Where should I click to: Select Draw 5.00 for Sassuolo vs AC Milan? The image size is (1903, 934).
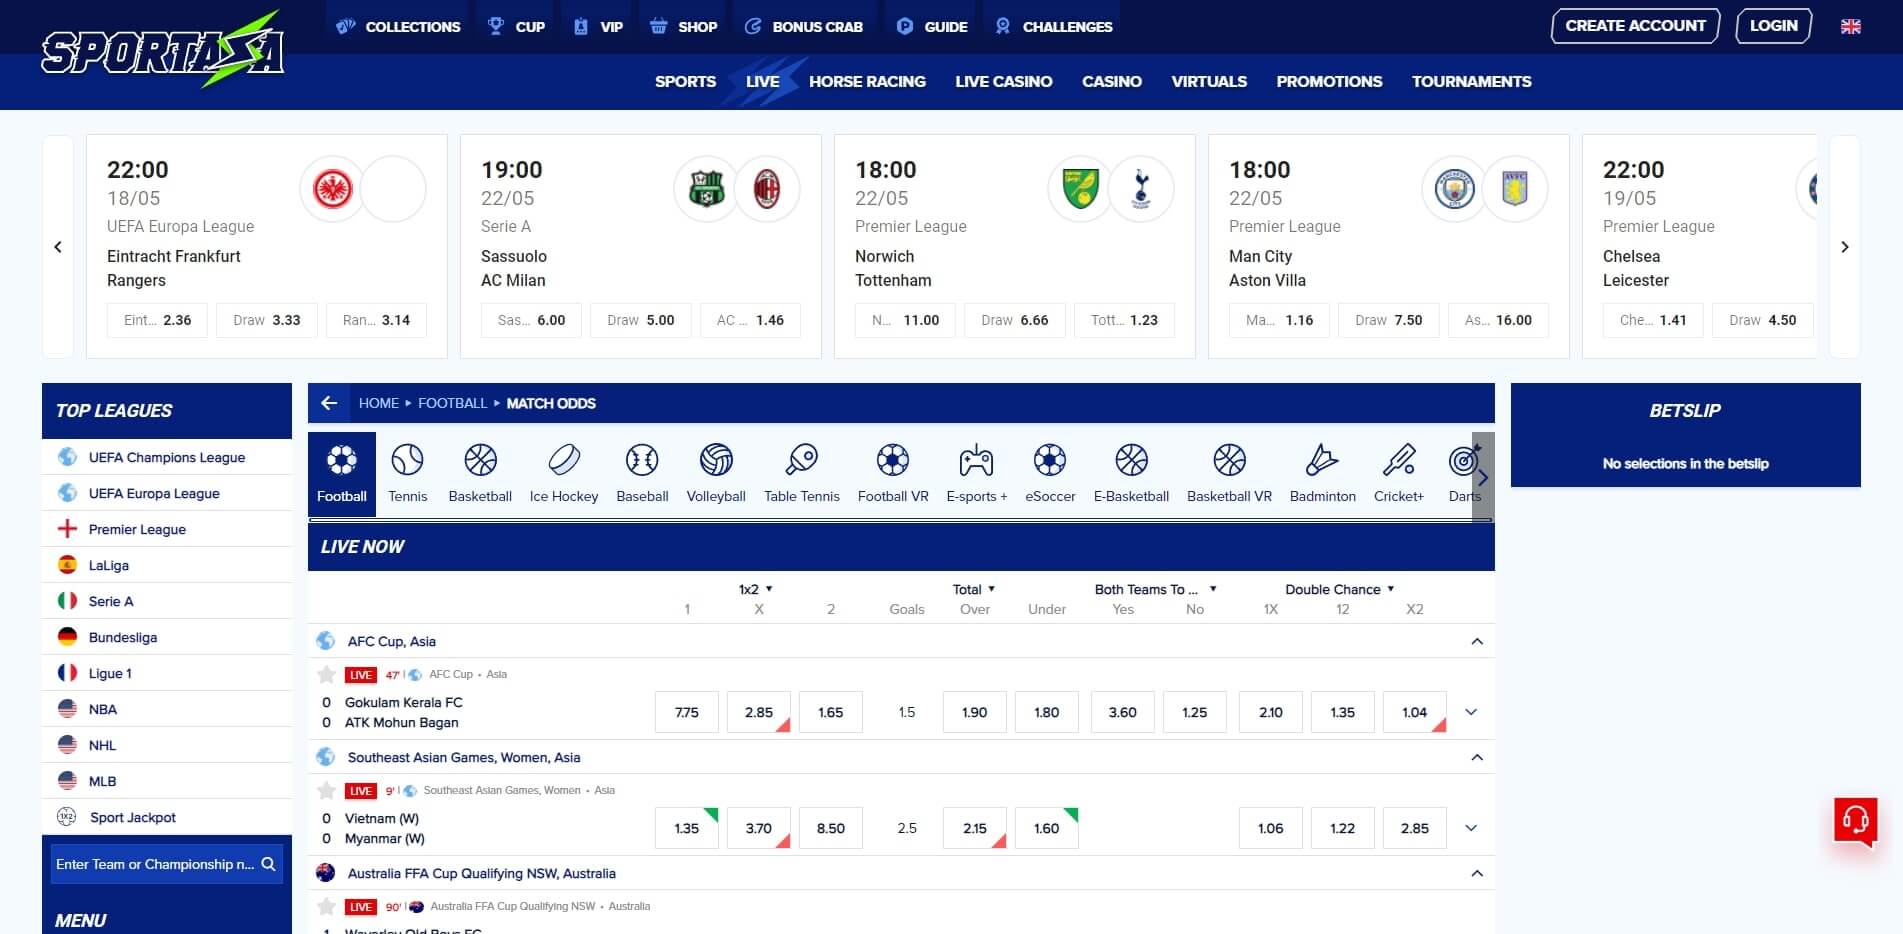pos(641,320)
